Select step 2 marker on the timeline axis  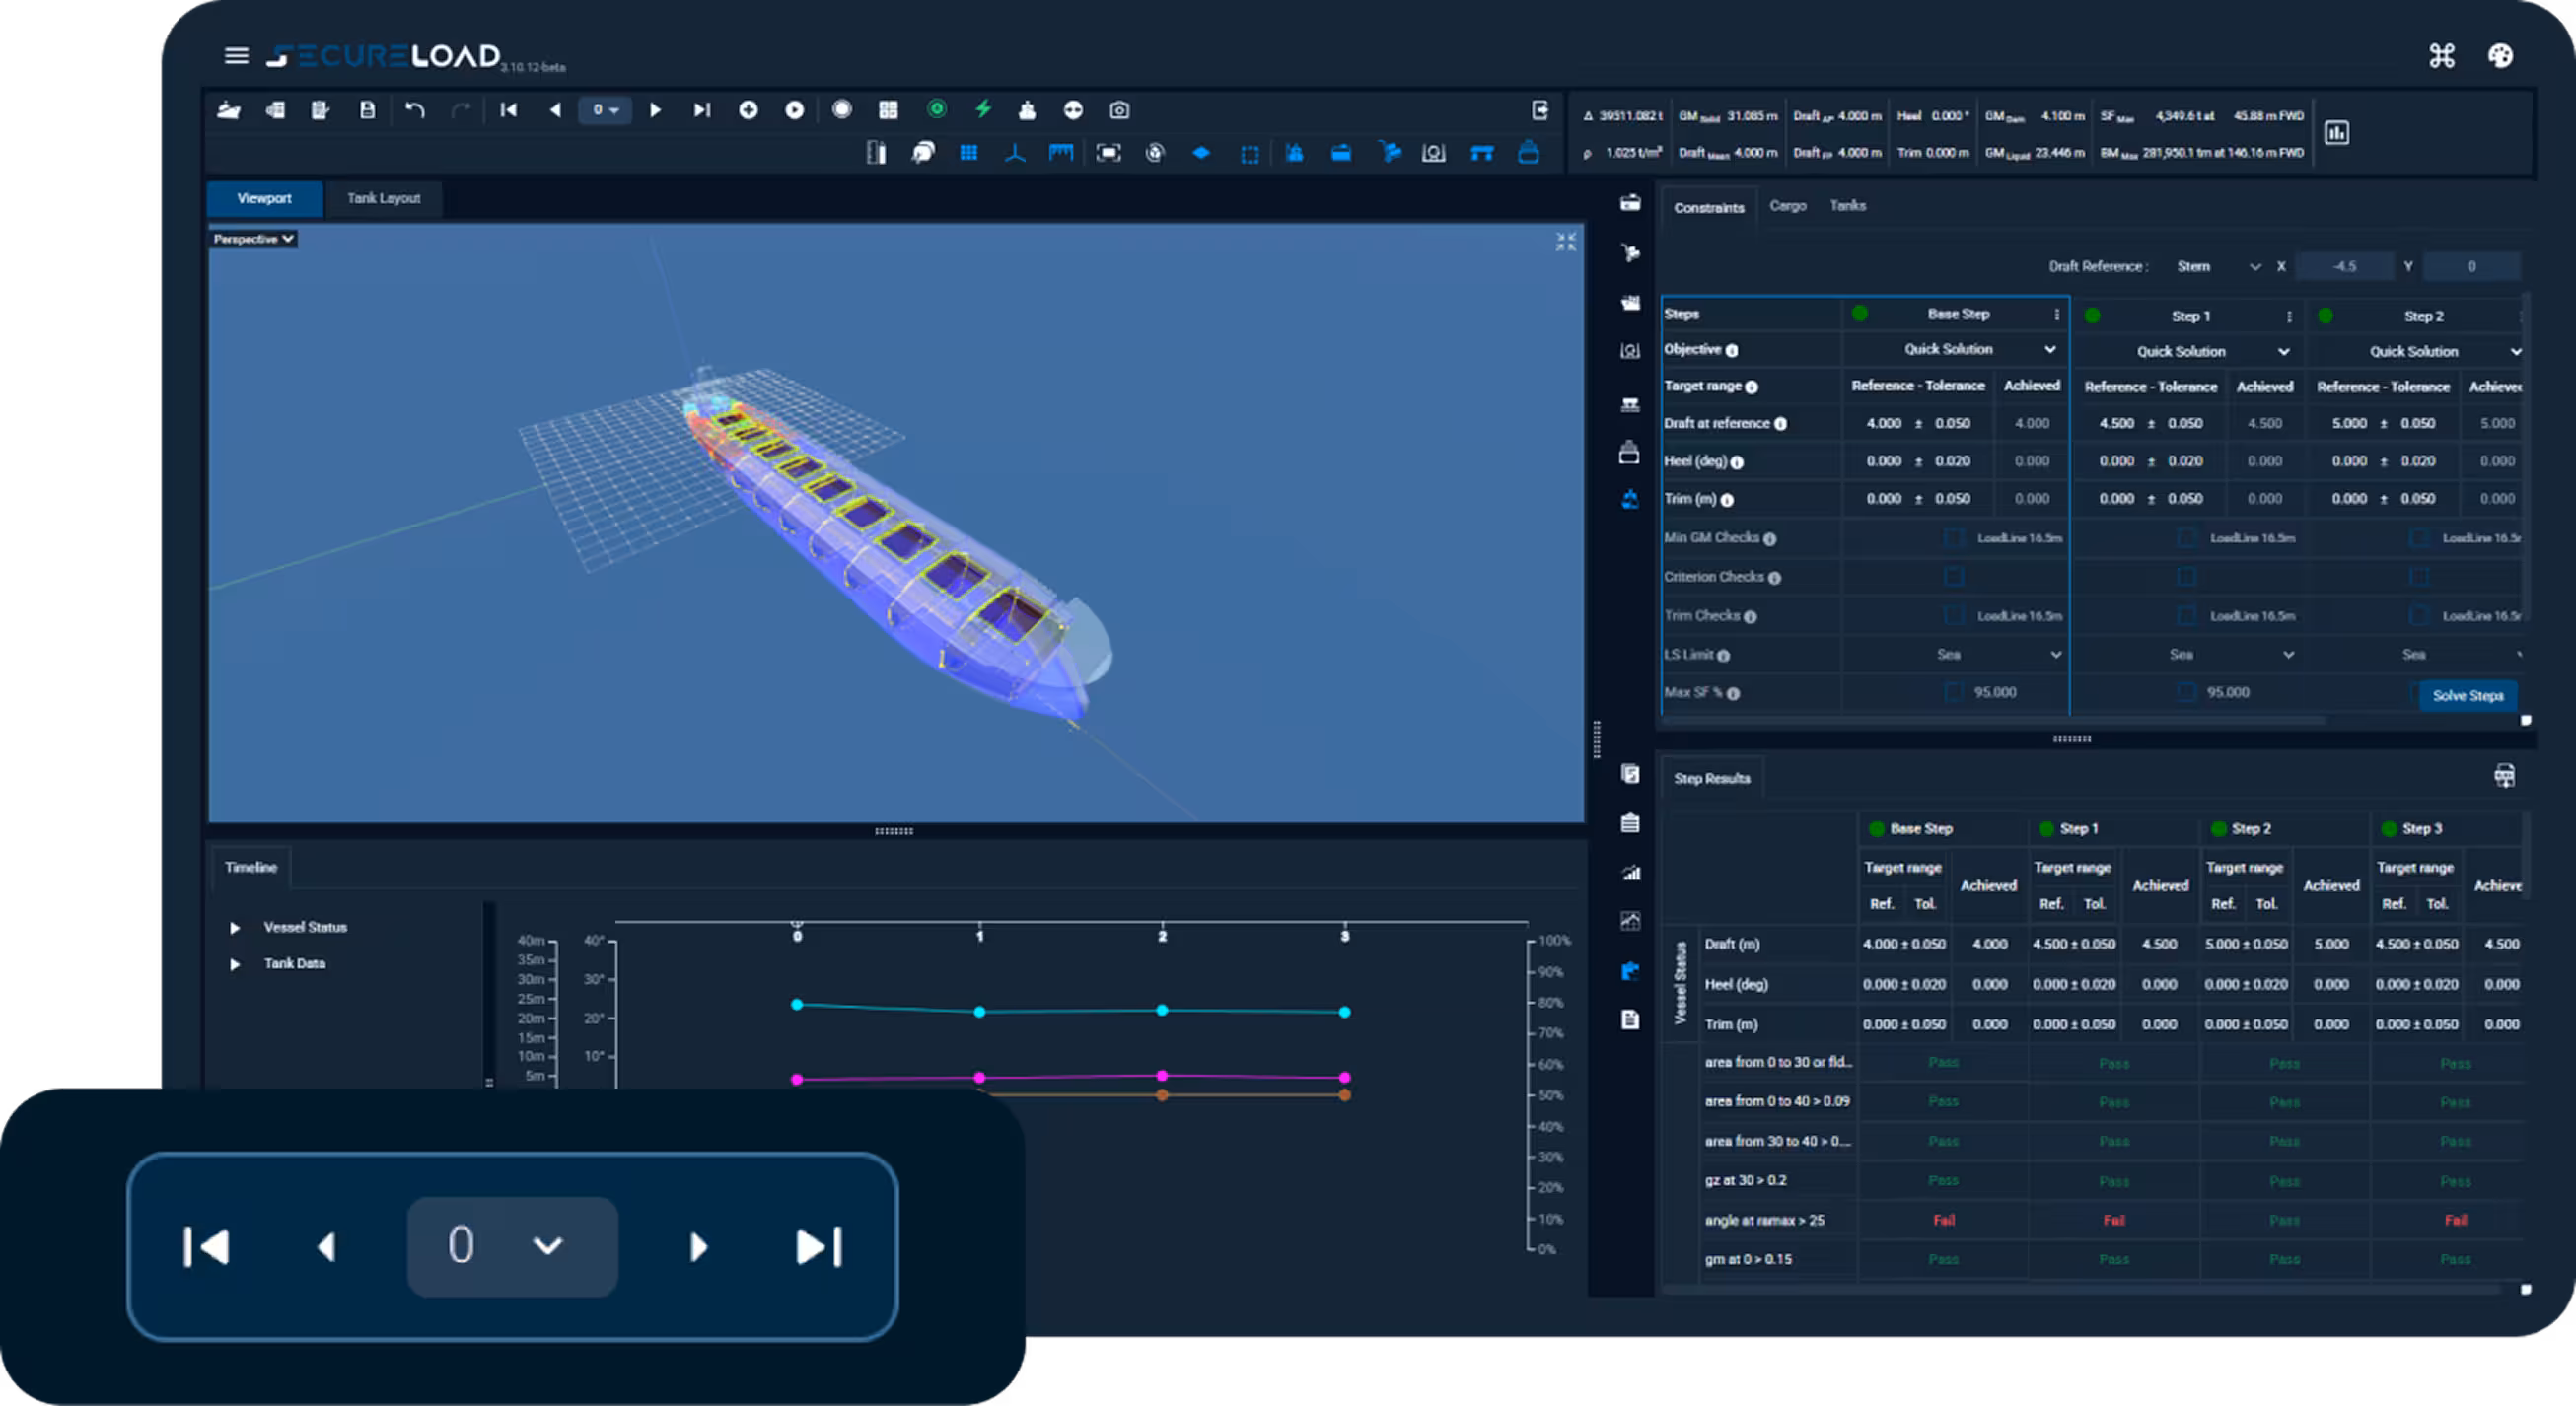tap(1162, 934)
